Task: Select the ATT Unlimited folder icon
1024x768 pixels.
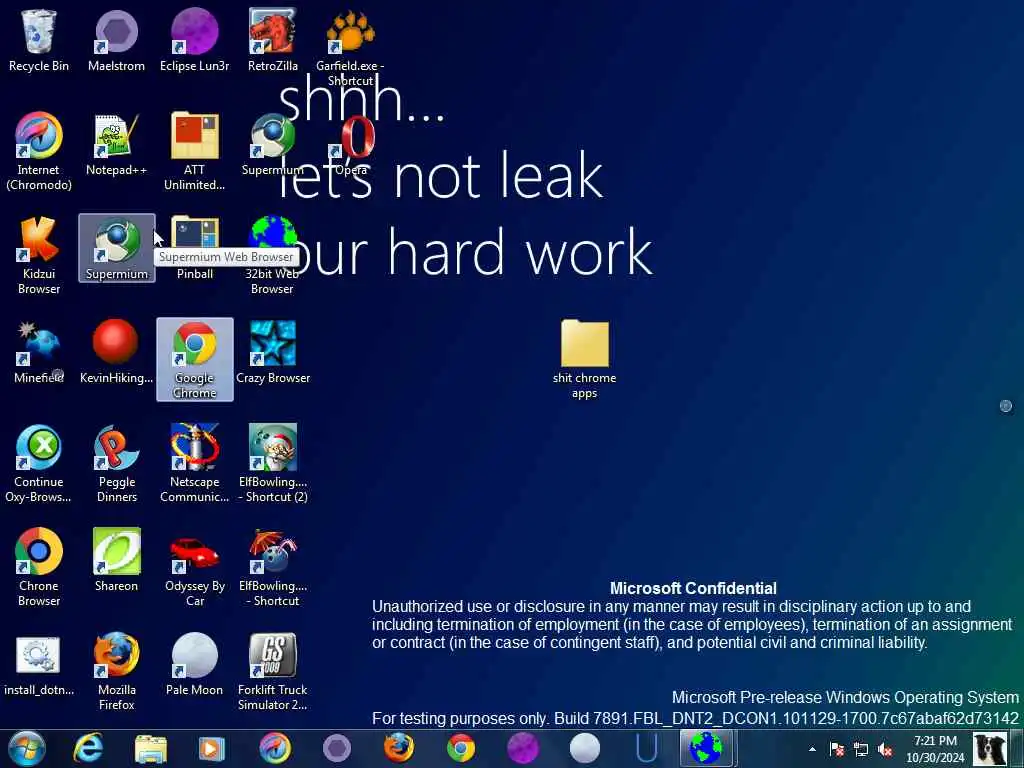Action: tap(195, 152)
